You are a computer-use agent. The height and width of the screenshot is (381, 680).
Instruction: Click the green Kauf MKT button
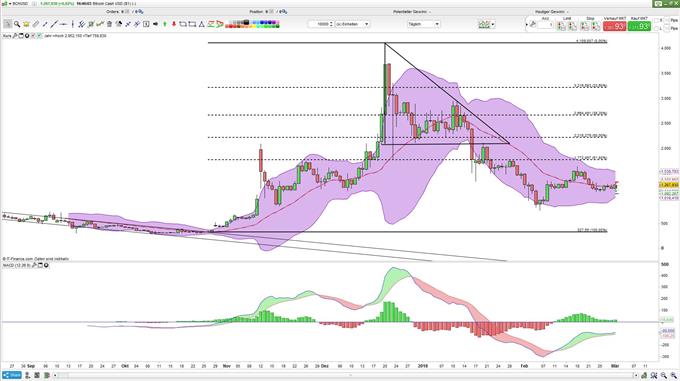[x=640, y=26]
